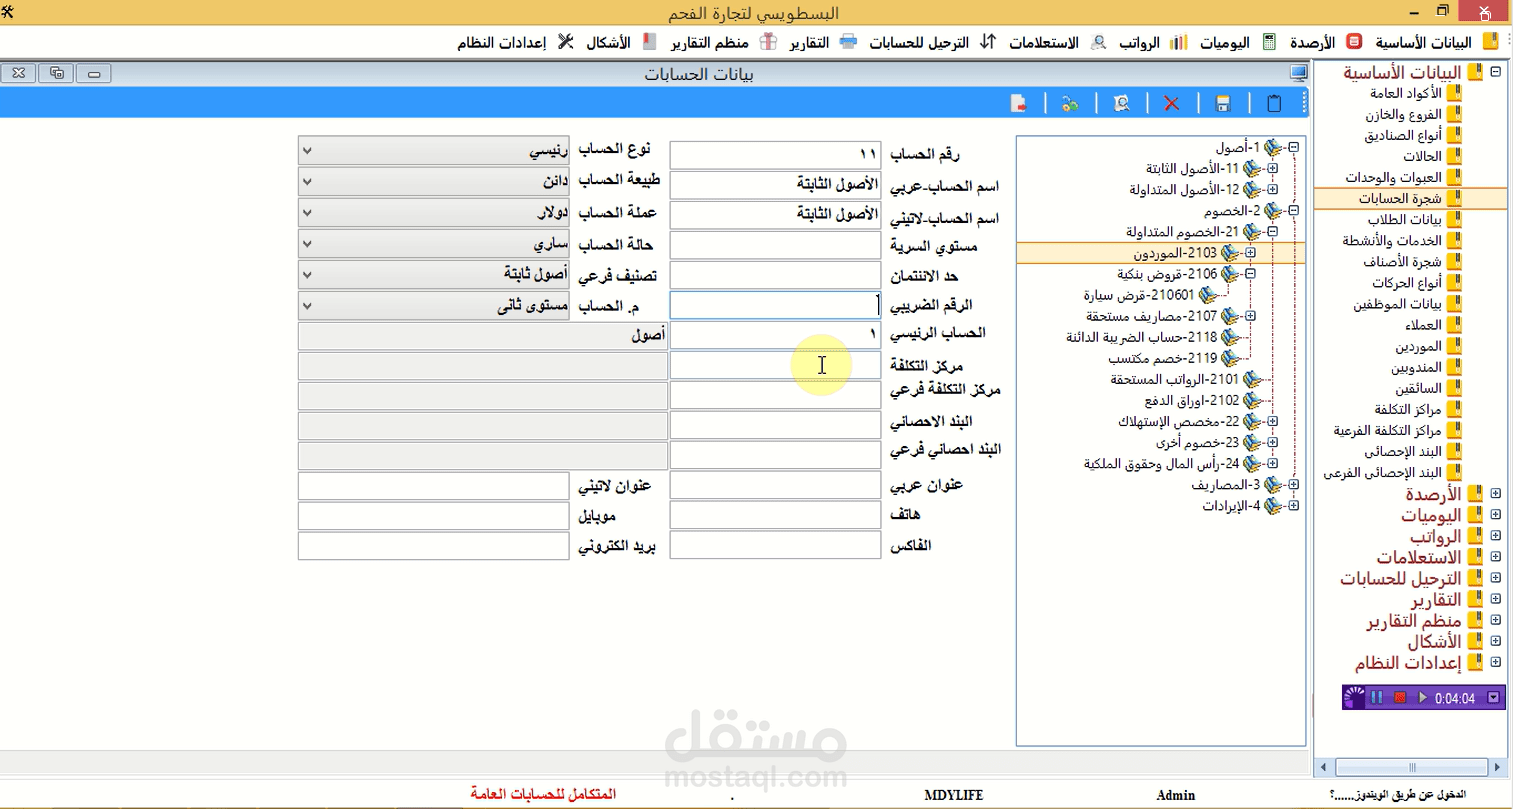This screenshot has height=809, width=1513.
Task: Expand the 11-الأصول الثابتة tree node
Action: (1272, 168)
